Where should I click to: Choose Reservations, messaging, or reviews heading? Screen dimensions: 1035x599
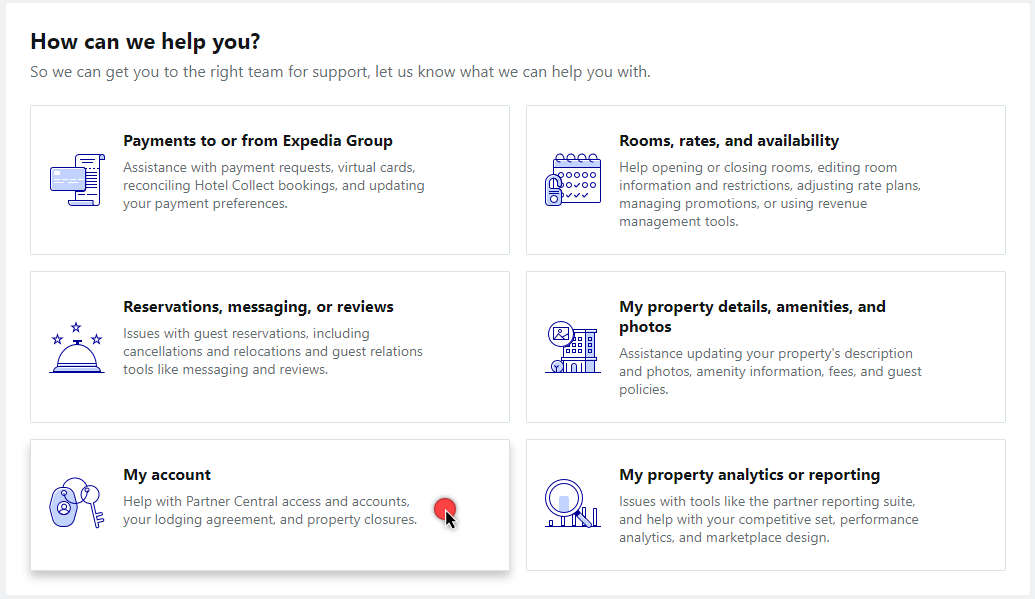pyautogui.click(x=258, y=306)
